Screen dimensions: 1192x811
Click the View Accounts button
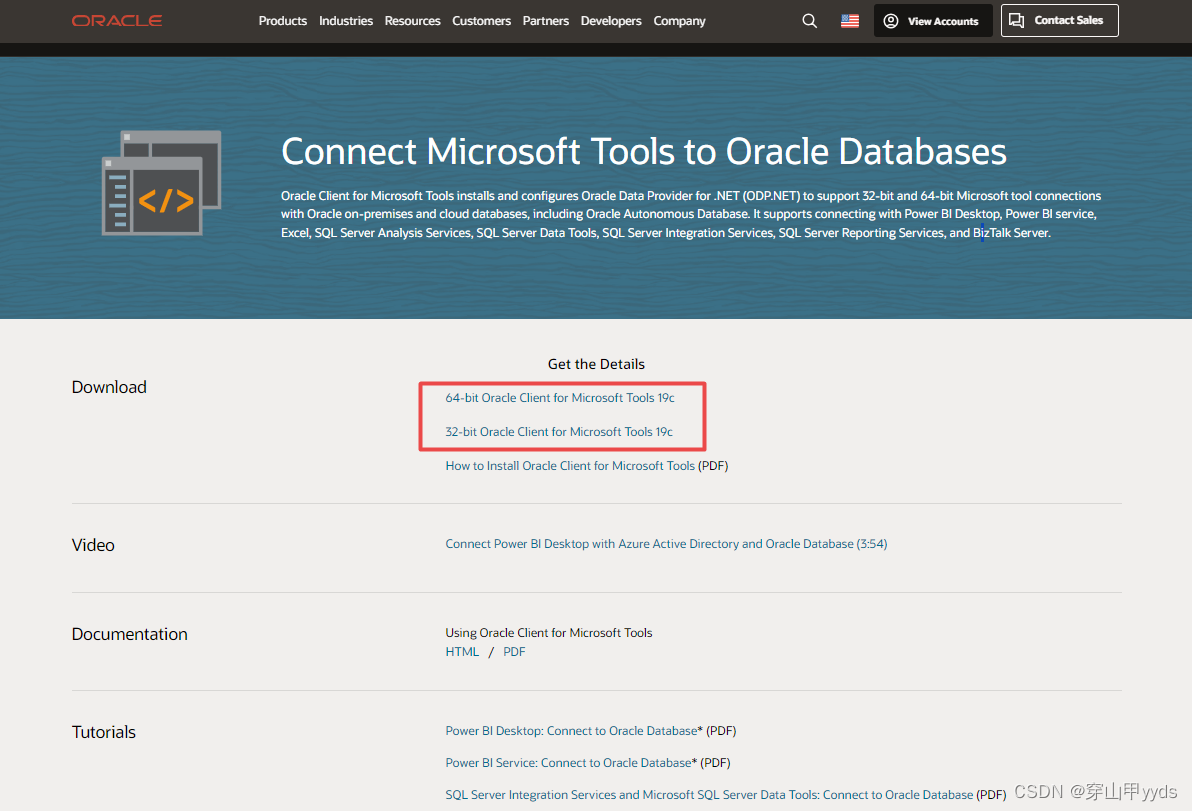coord(933,21)
